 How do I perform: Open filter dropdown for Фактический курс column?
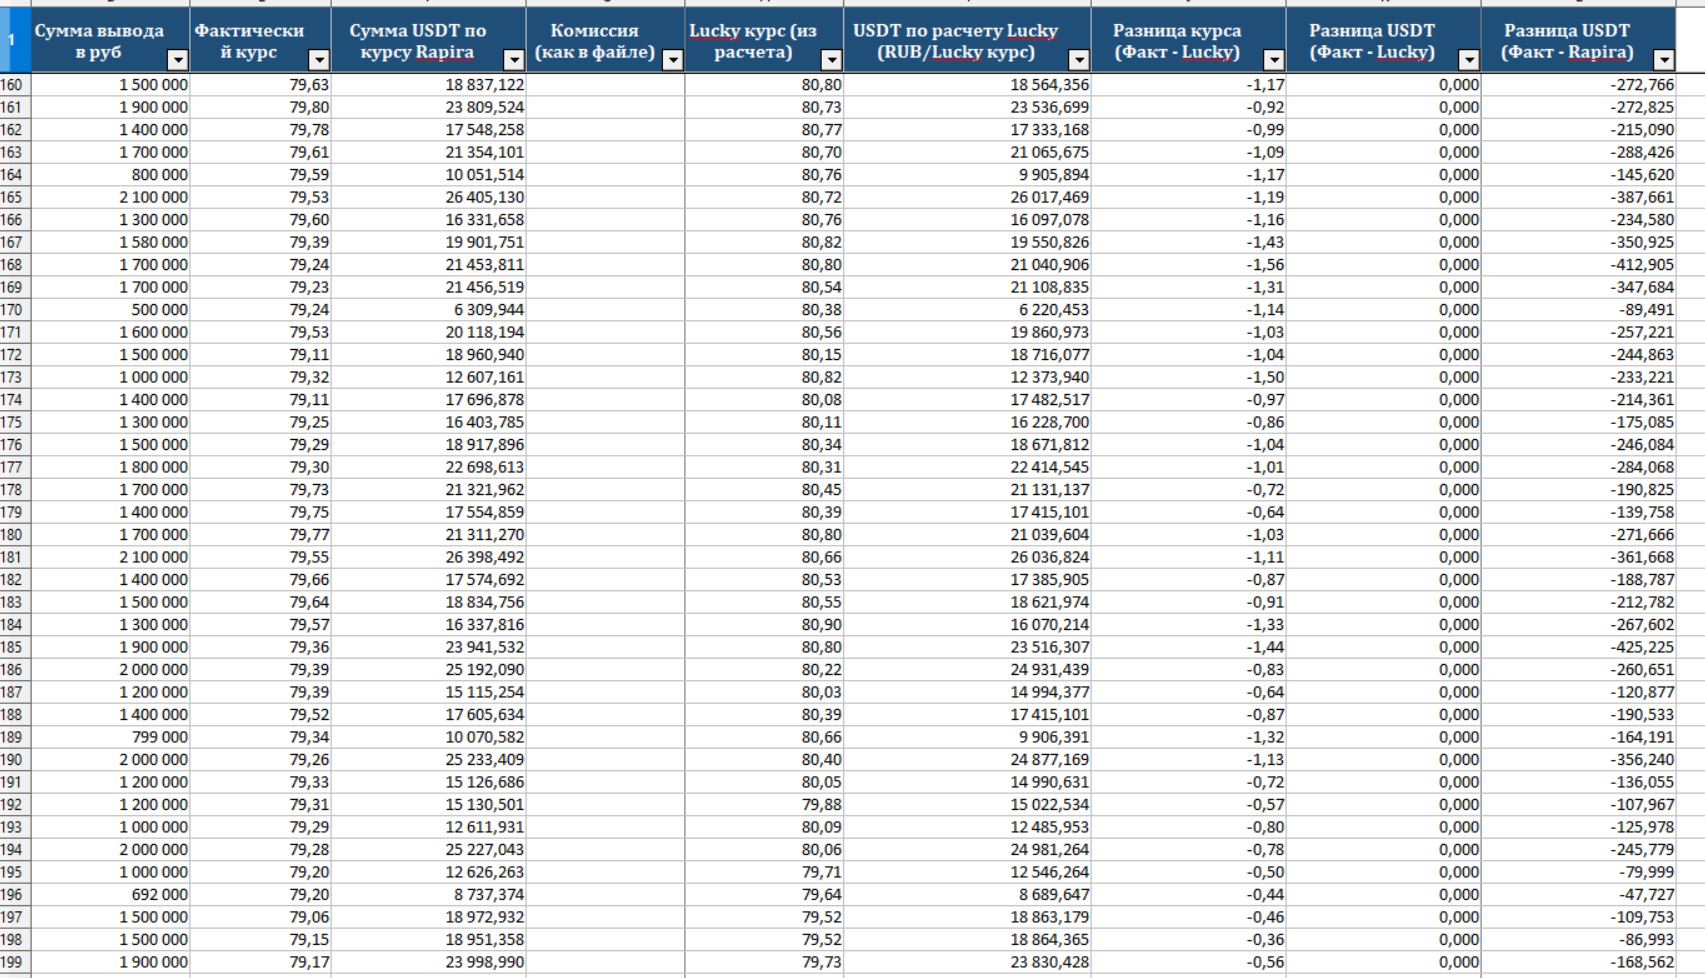318,60
